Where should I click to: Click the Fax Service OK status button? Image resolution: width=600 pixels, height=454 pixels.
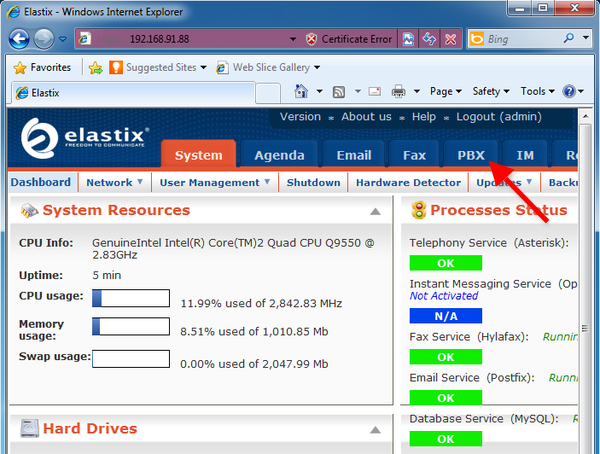(446, 357)
